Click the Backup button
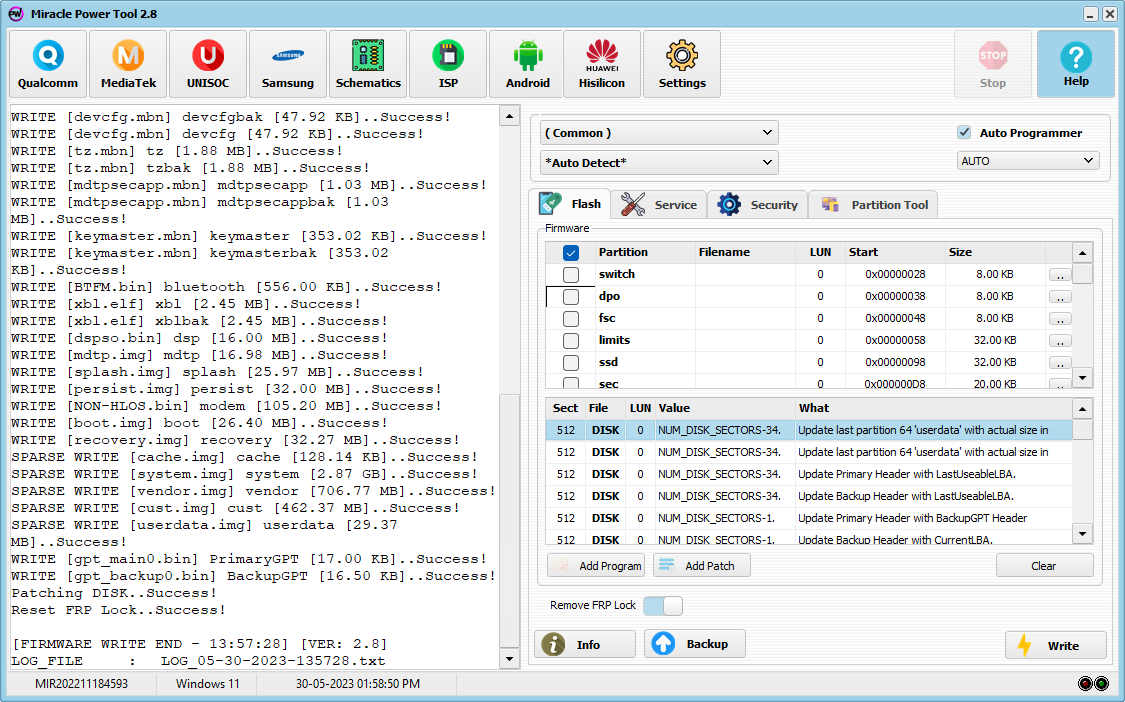 (695, 644)
